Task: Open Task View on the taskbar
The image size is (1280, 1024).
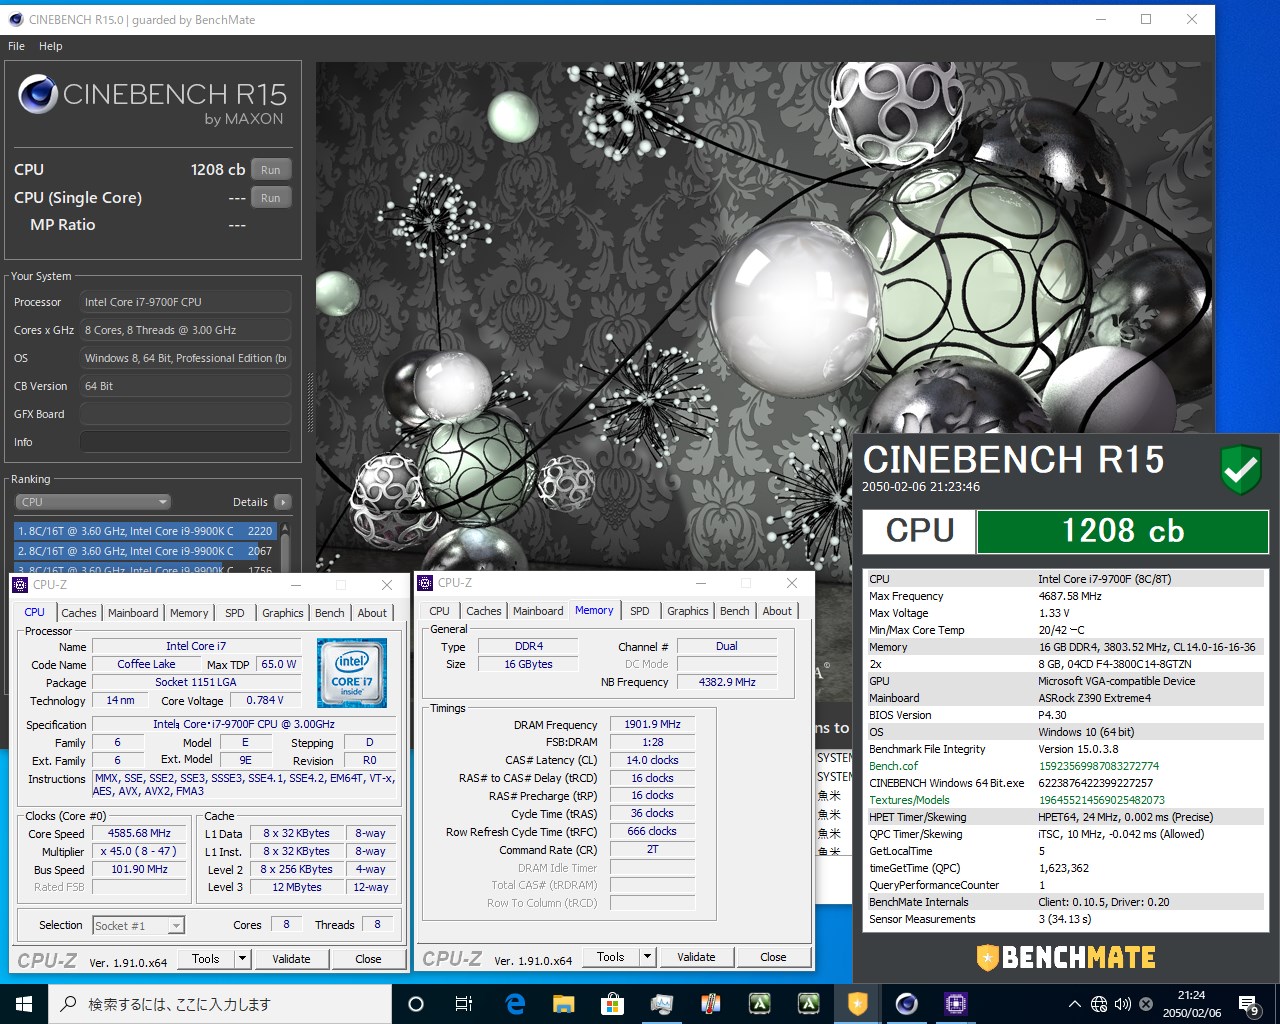Action: [x=464, y=1004]
